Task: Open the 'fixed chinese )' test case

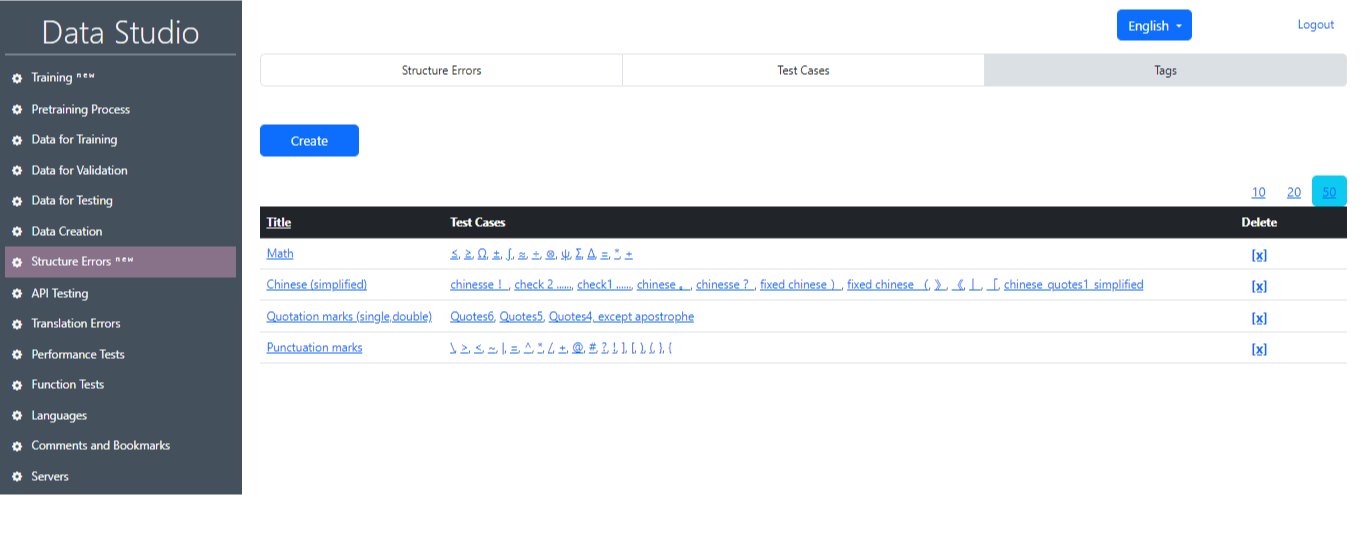Action: coord(801,285)
